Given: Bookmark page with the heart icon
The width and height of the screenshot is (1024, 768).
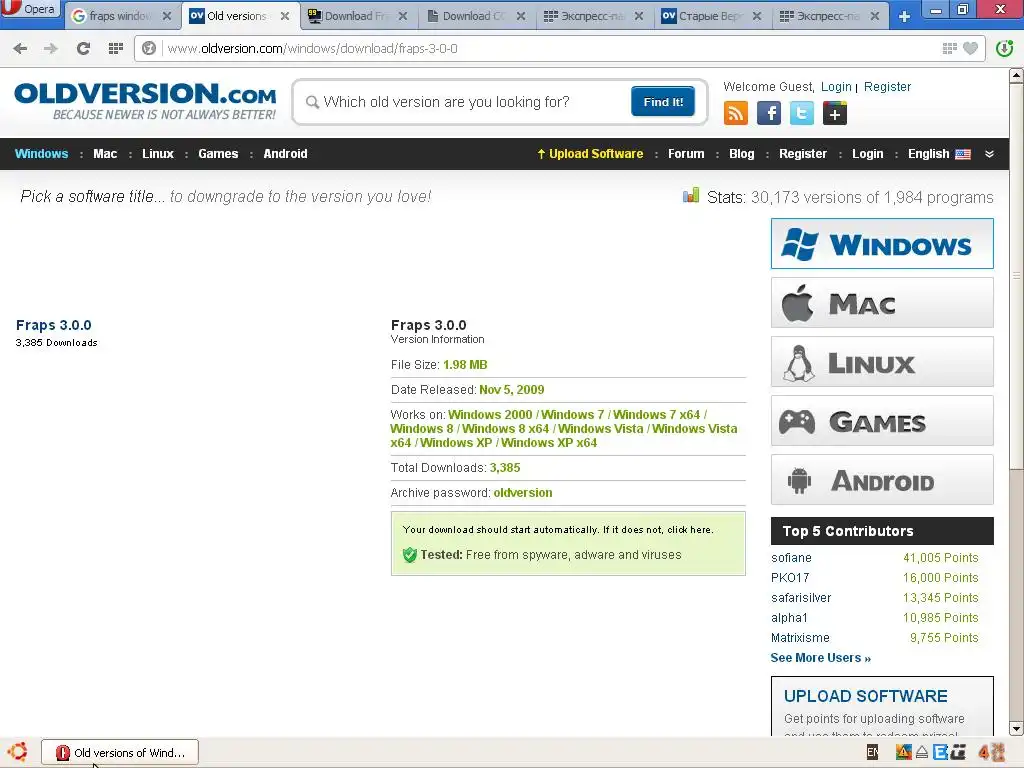Looking at the screenshot, I should click(970, 48).
